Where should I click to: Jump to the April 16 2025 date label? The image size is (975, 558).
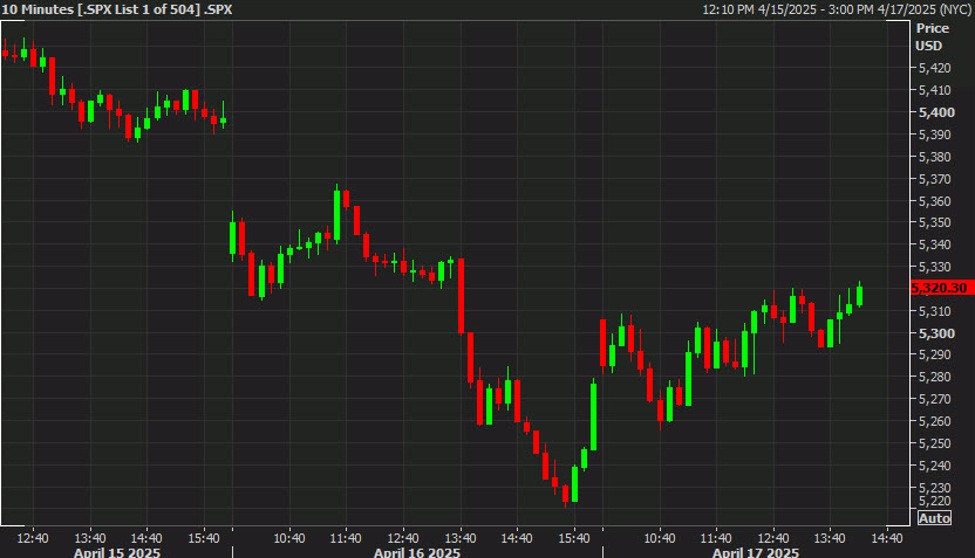tap(416, 552)
